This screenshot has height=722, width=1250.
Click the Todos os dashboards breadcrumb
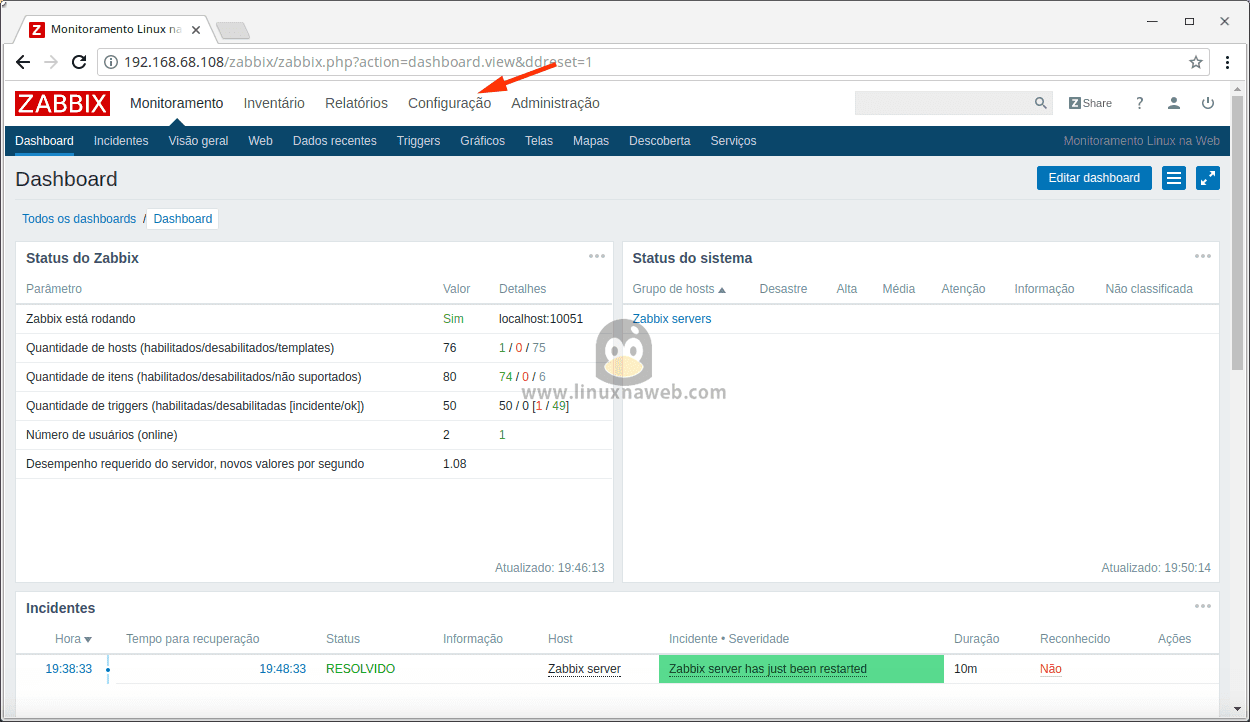point(79,219)
